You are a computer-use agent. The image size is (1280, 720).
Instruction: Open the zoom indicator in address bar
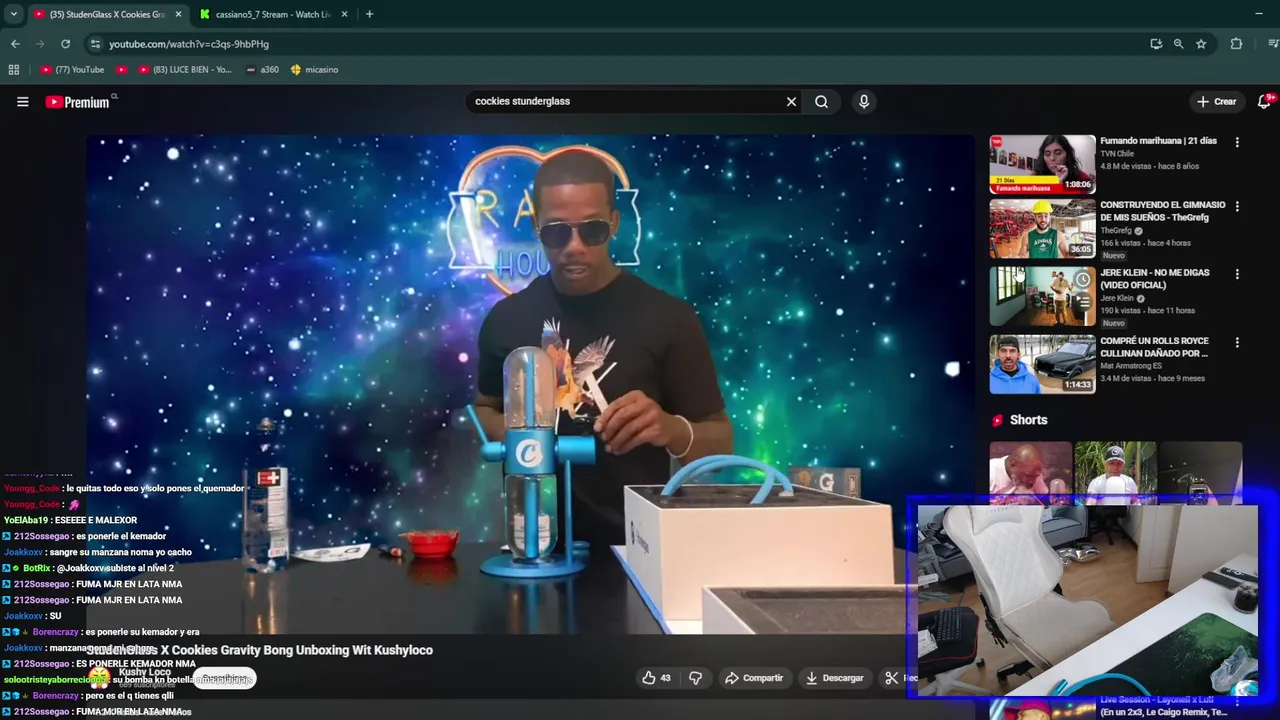[1178, 44]
